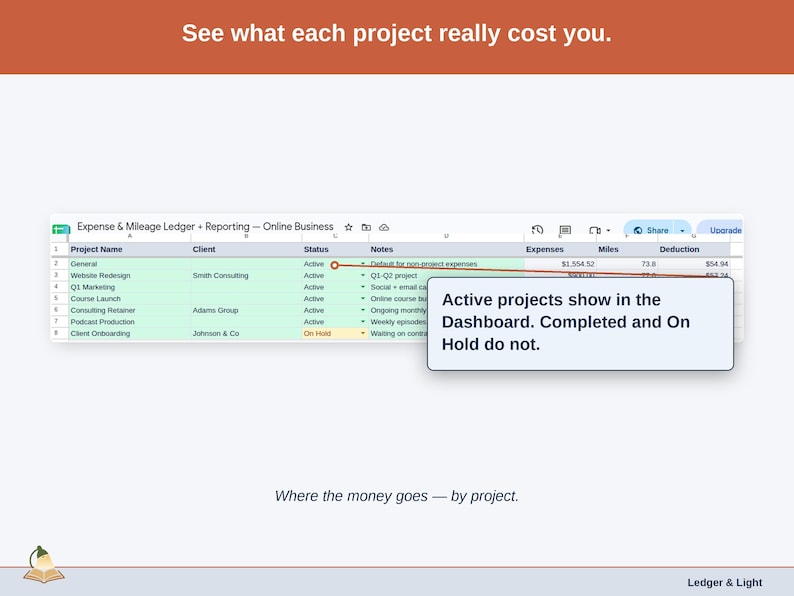Select the Consulting Retainer cell
Image resolution: width=794 pixels, height=596 pixels.
(130, 310)
